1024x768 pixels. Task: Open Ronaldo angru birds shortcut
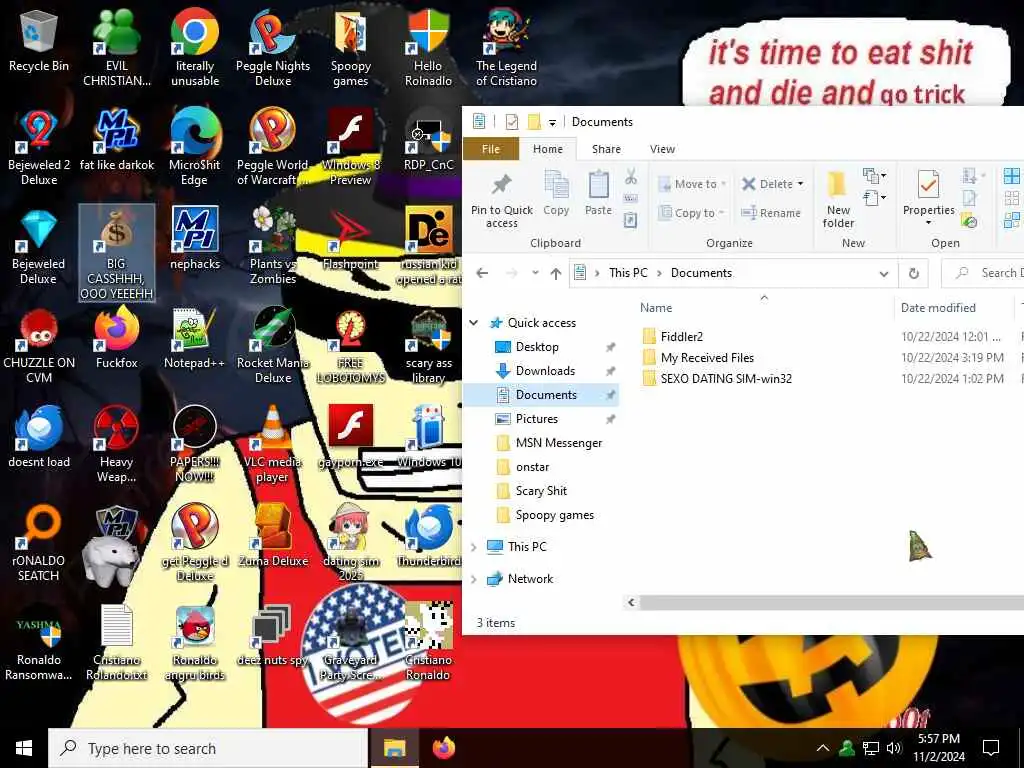195,643
